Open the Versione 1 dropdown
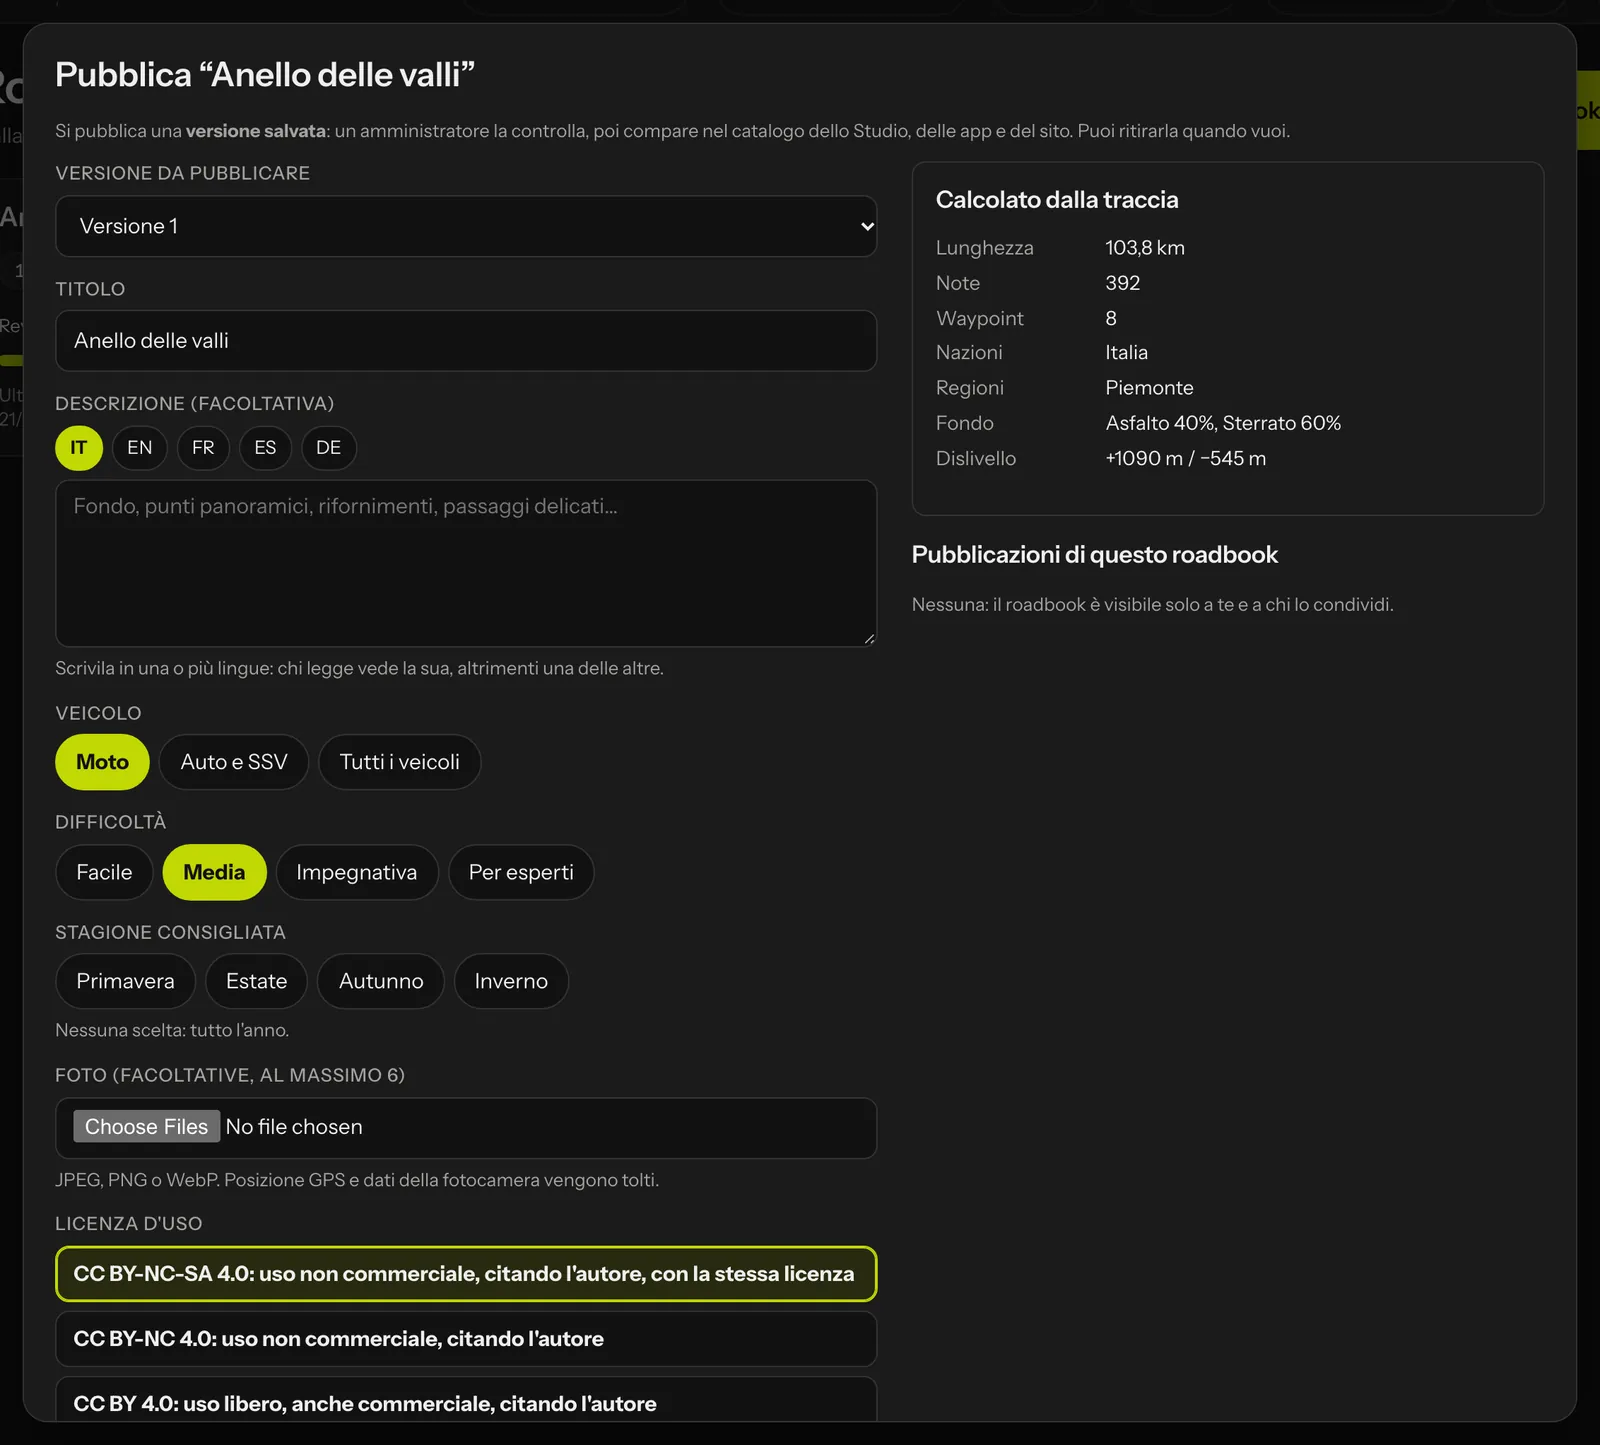Screen dimensions: 1600x1445 pyautogui.click(x=466, y=226)
